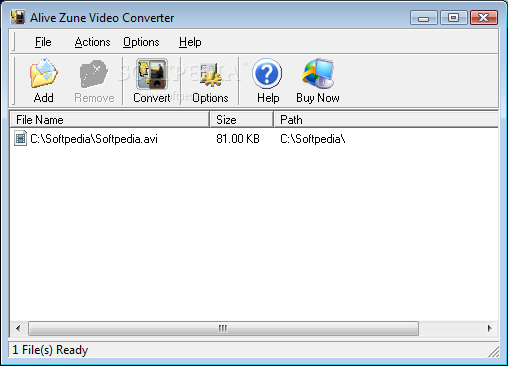Viewport: 508px width, 366px height.
Task: Minimize the Alive Zune Video Converter window
Action: 424,18
